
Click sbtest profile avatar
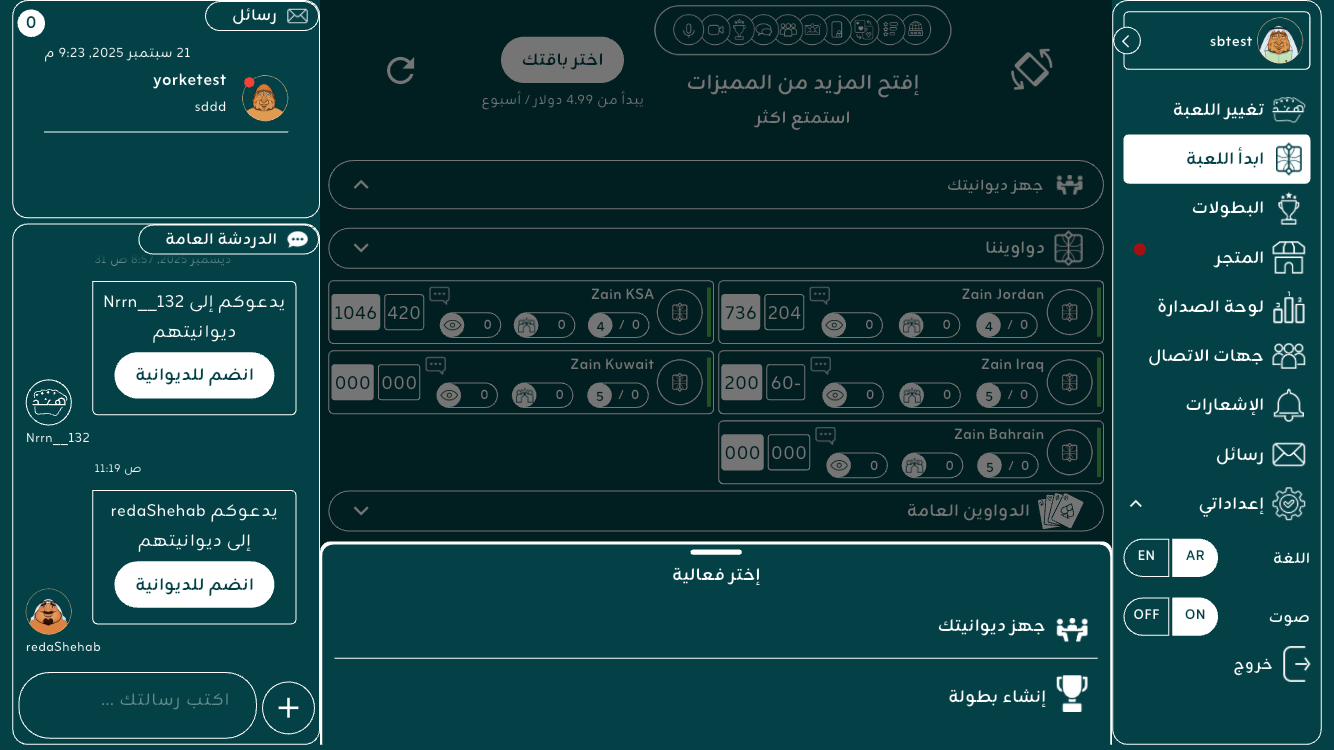pyautogui.click(x=1279, y=41)
